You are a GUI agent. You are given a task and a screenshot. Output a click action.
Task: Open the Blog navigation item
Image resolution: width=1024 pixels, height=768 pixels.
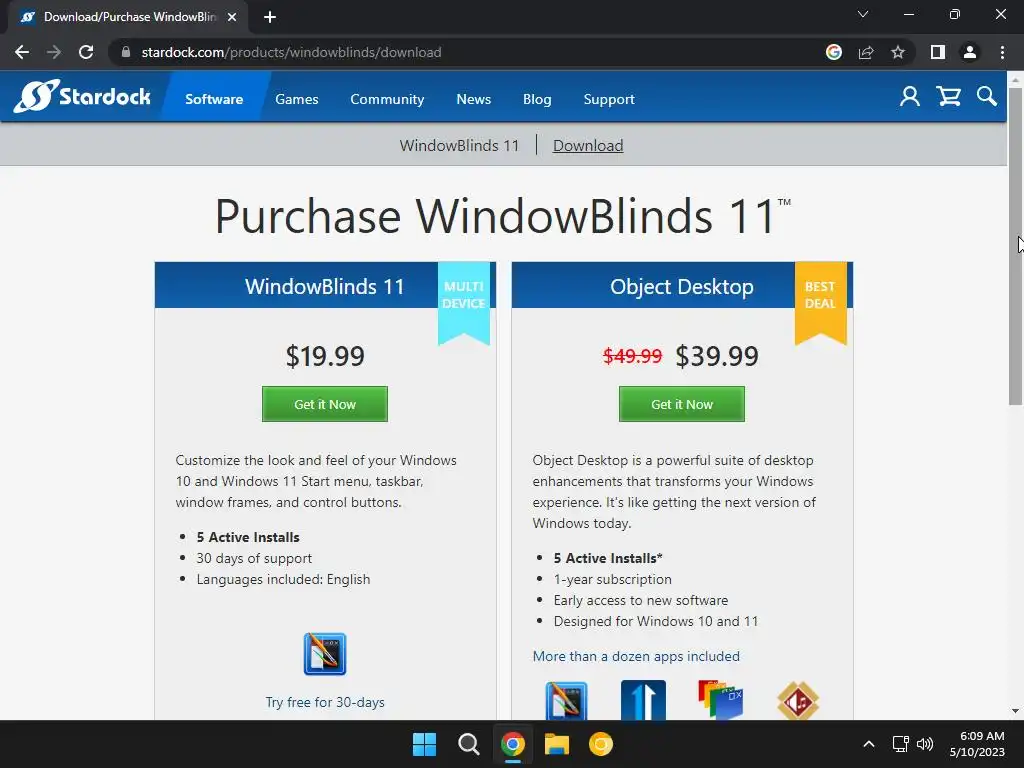click(537, 99)
